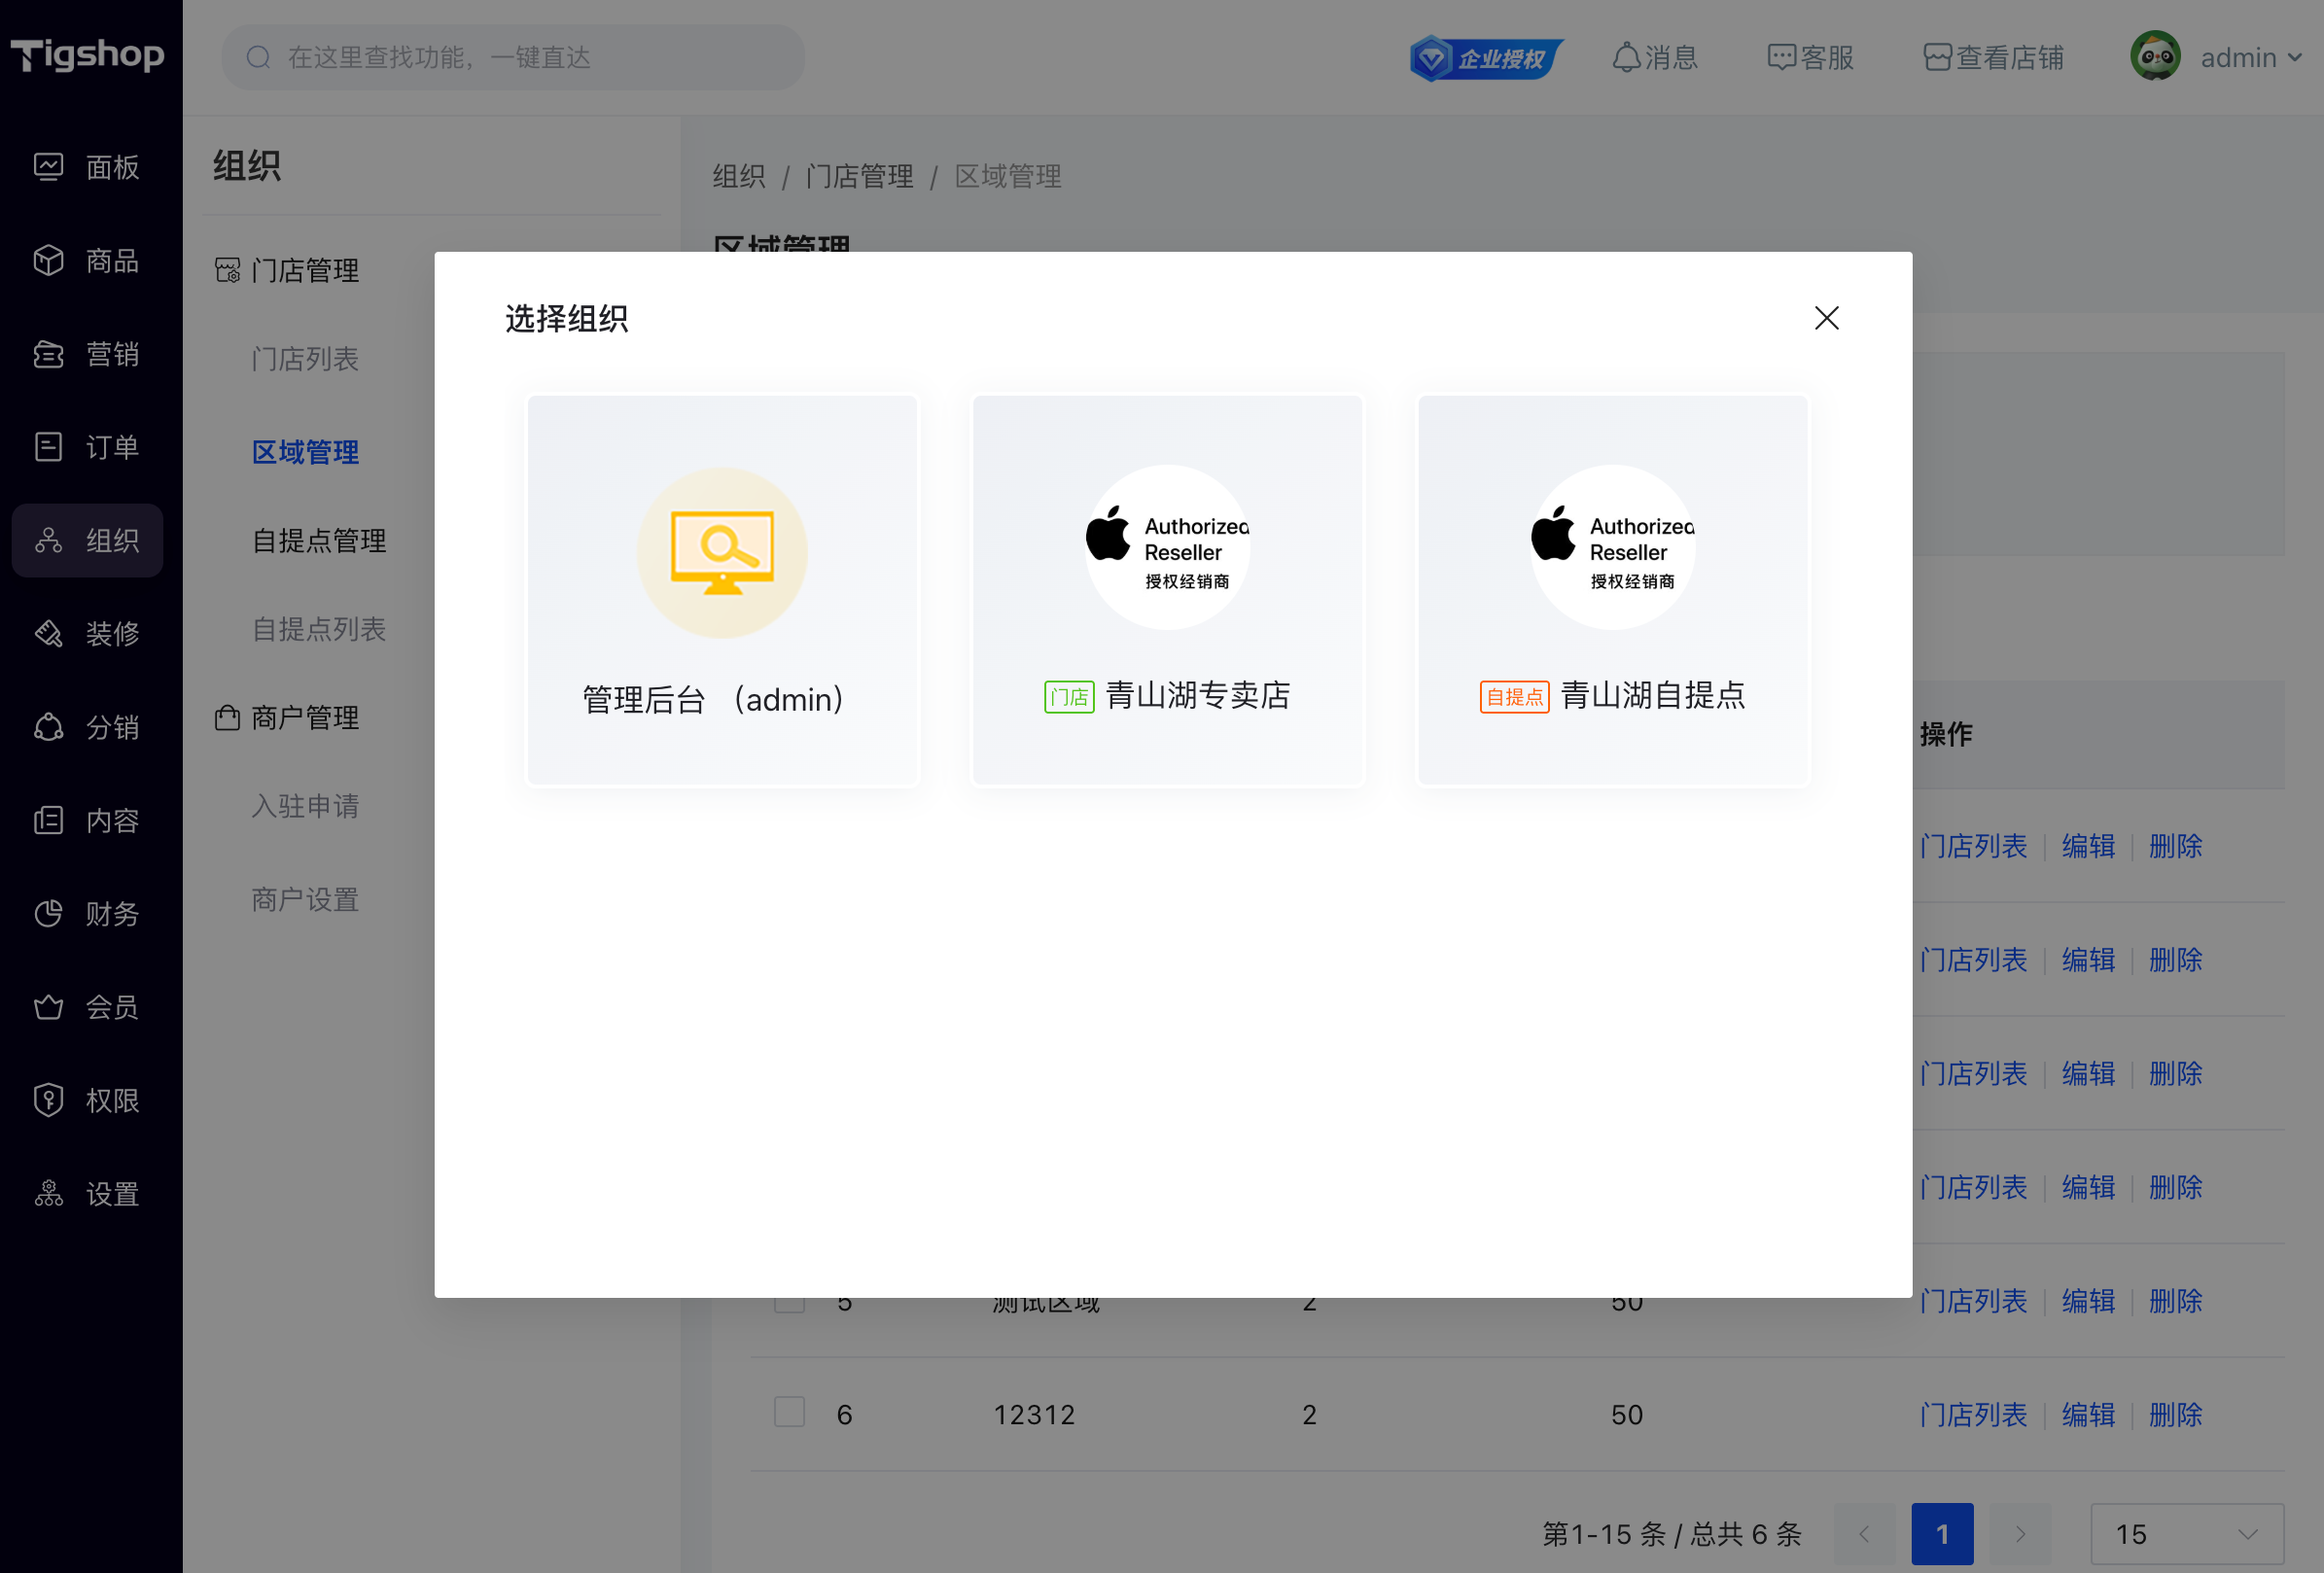Click 编辑 link in row 测试区域

point(2088,1300)
